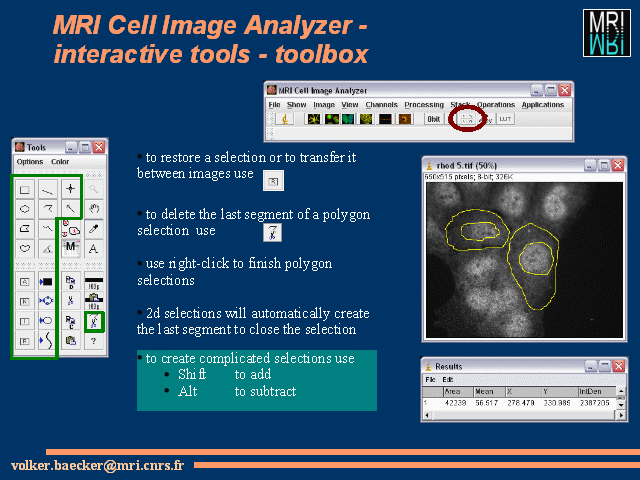This screenshot has height=480, width=640.
Task: Click the plain black bar 100p icon
Action: [94, 281]
